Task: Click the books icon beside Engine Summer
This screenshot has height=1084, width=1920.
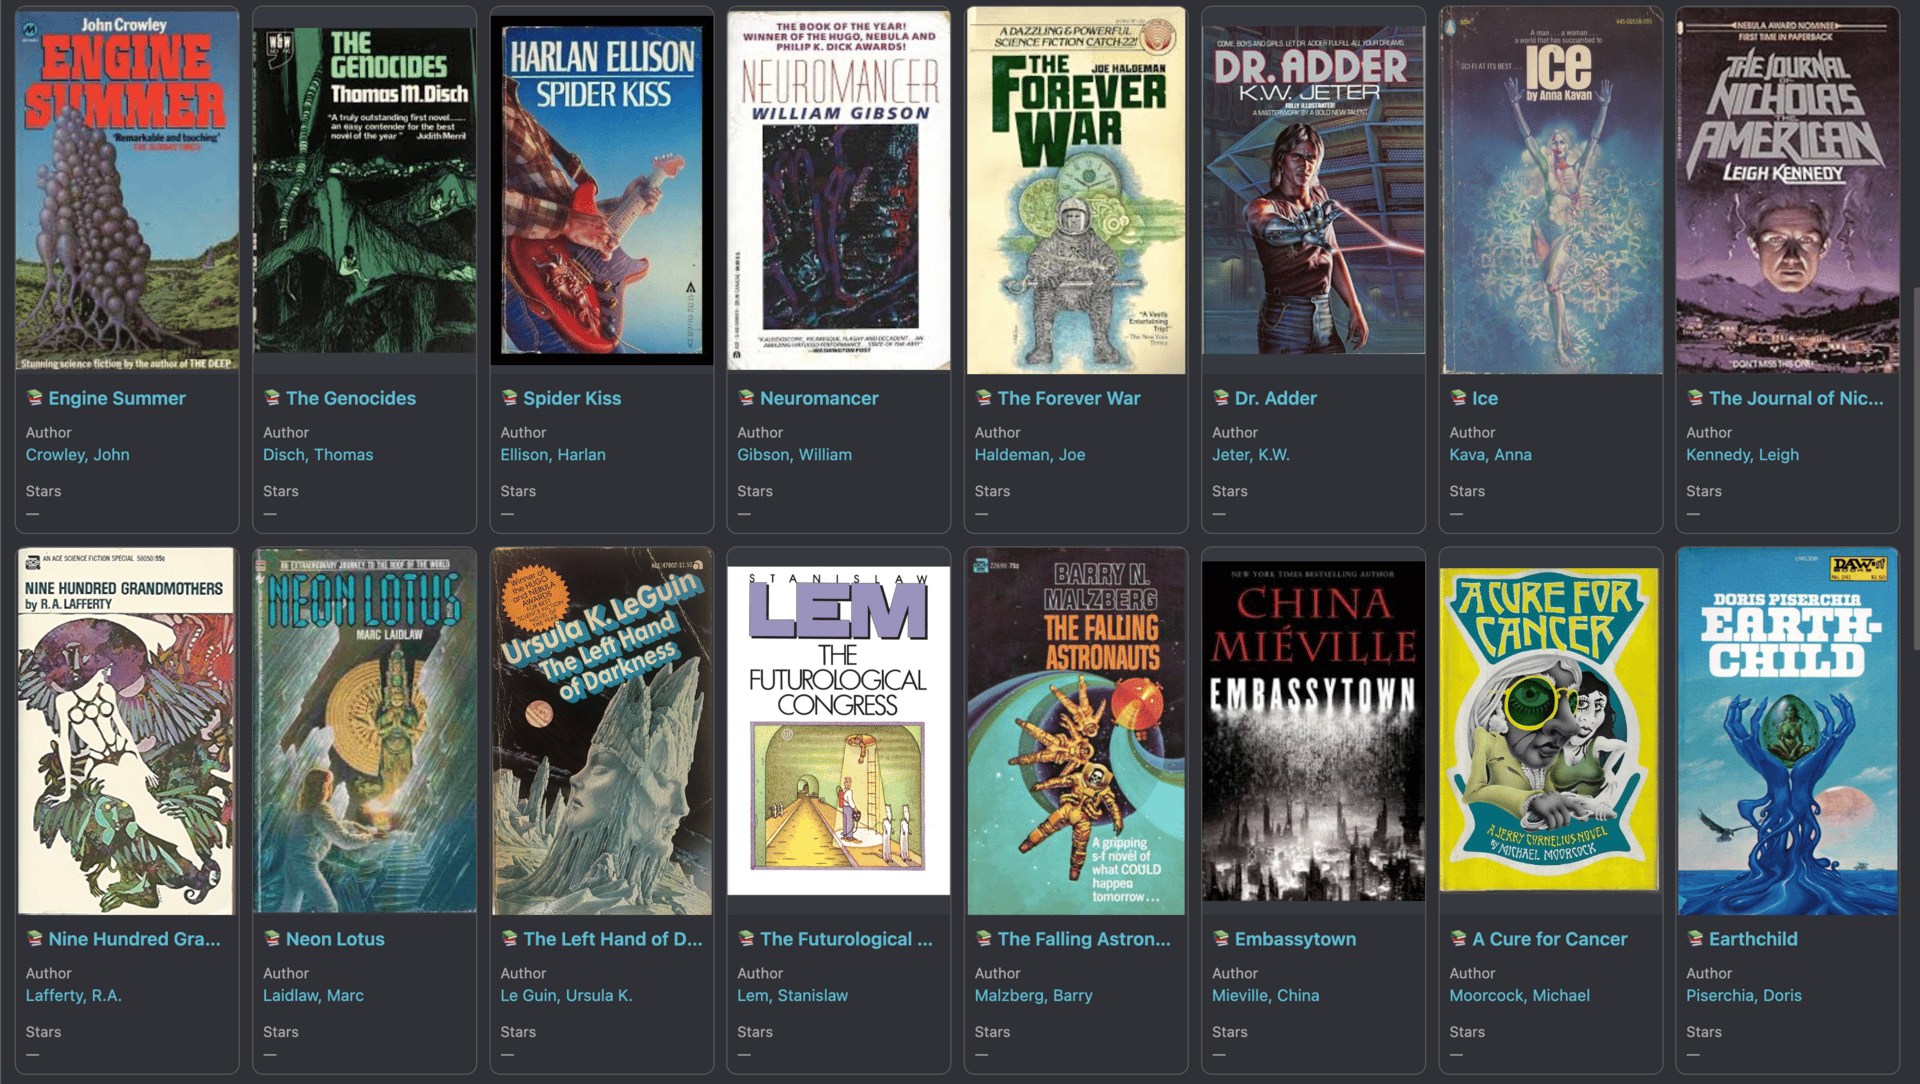Action: tap(35, 398)
